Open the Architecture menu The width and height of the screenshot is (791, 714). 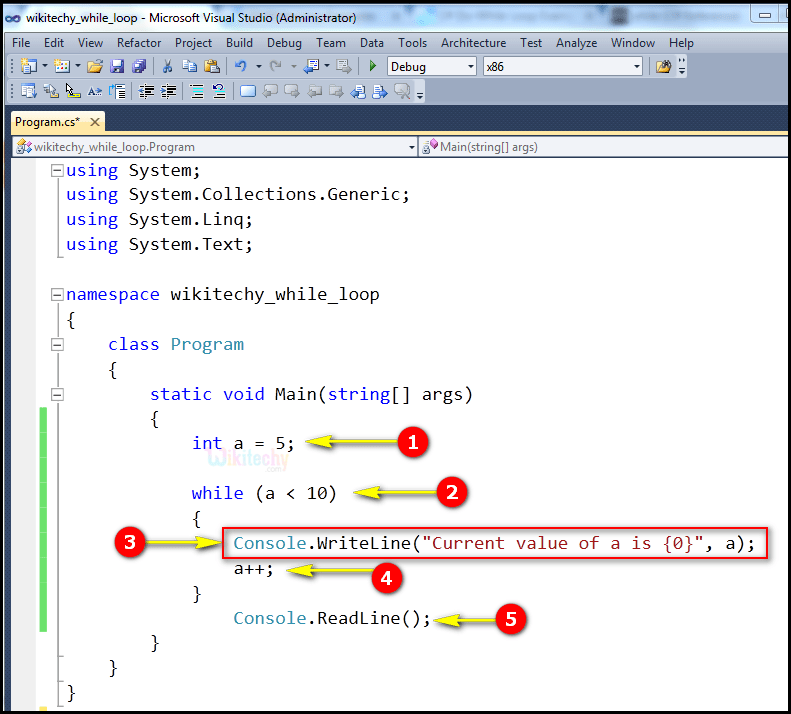[x=474, y=43]
